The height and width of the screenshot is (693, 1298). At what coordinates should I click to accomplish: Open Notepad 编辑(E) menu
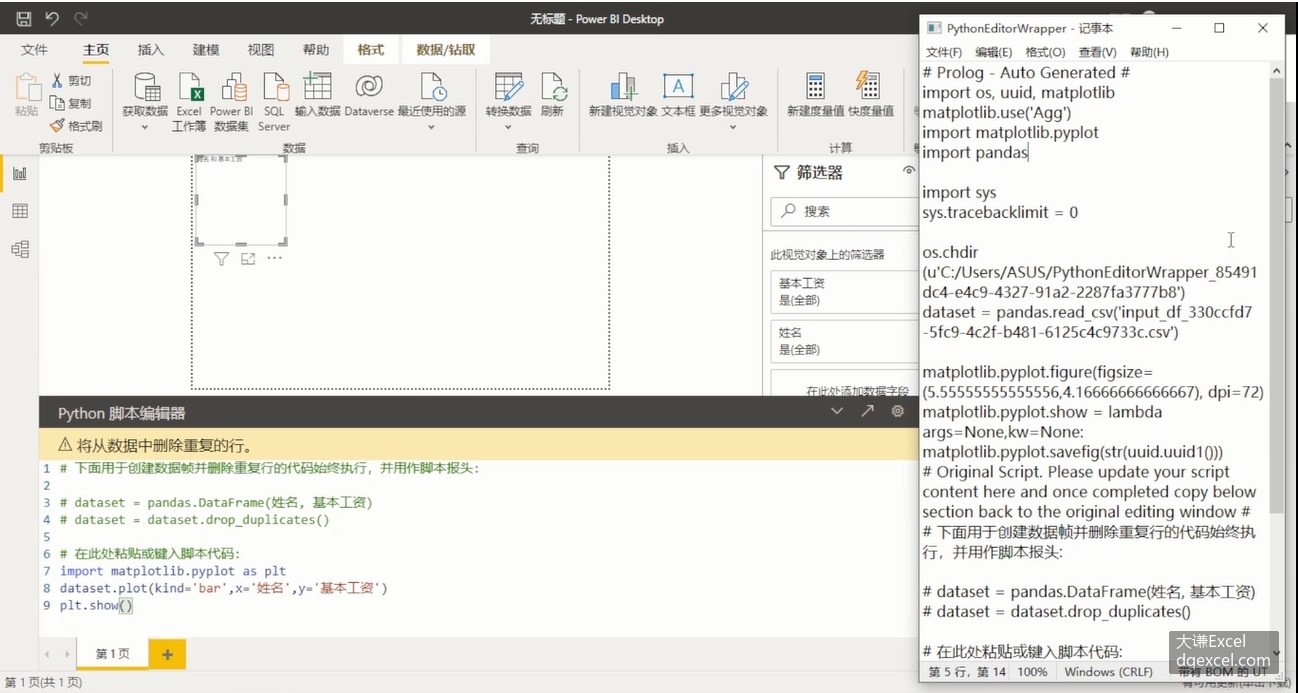(x=993, y=52)
